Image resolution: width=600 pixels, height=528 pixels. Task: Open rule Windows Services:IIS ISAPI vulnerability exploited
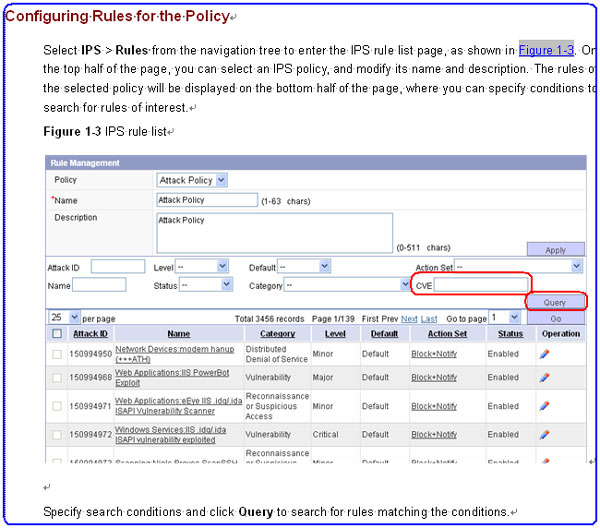(x=170, y=435)
